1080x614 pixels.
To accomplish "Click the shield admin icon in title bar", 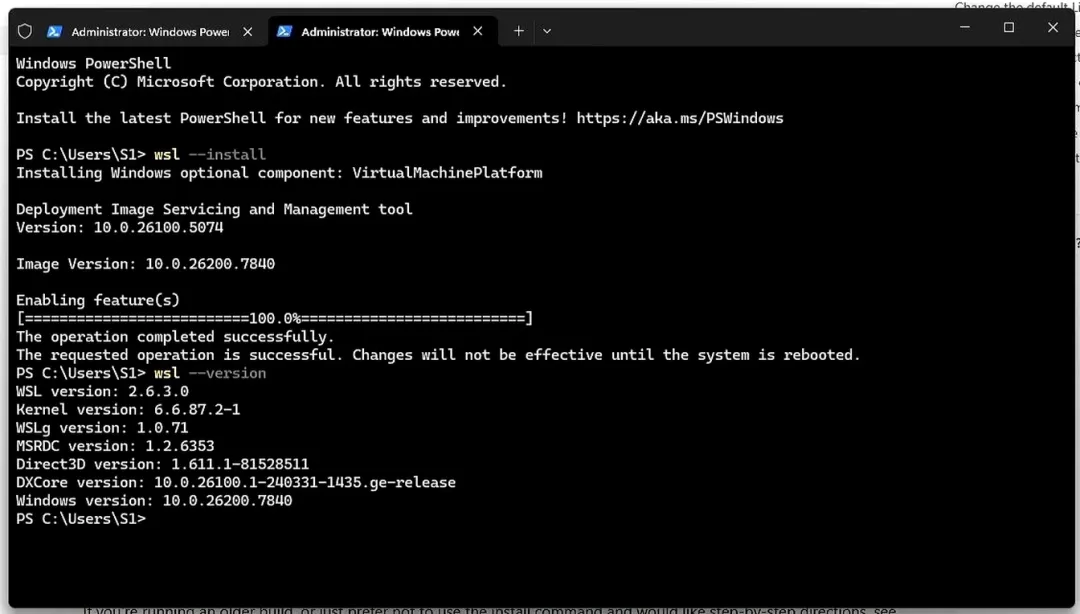I will tap(25, 31).
